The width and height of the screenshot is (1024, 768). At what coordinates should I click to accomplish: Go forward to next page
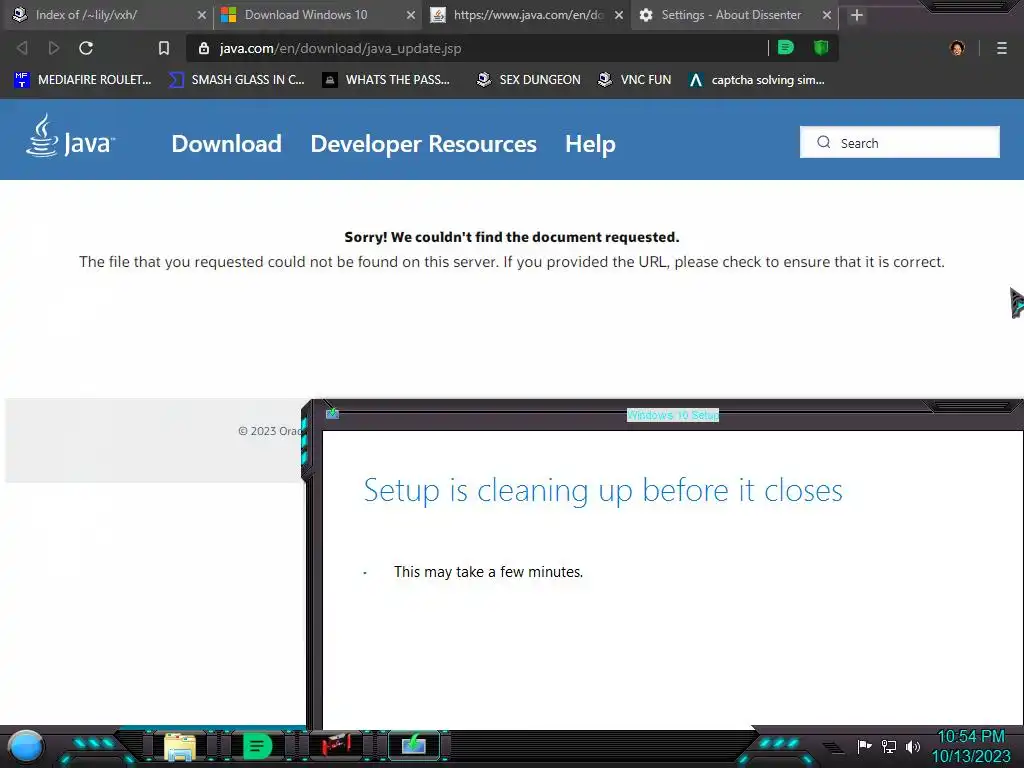tap(54, 48)
